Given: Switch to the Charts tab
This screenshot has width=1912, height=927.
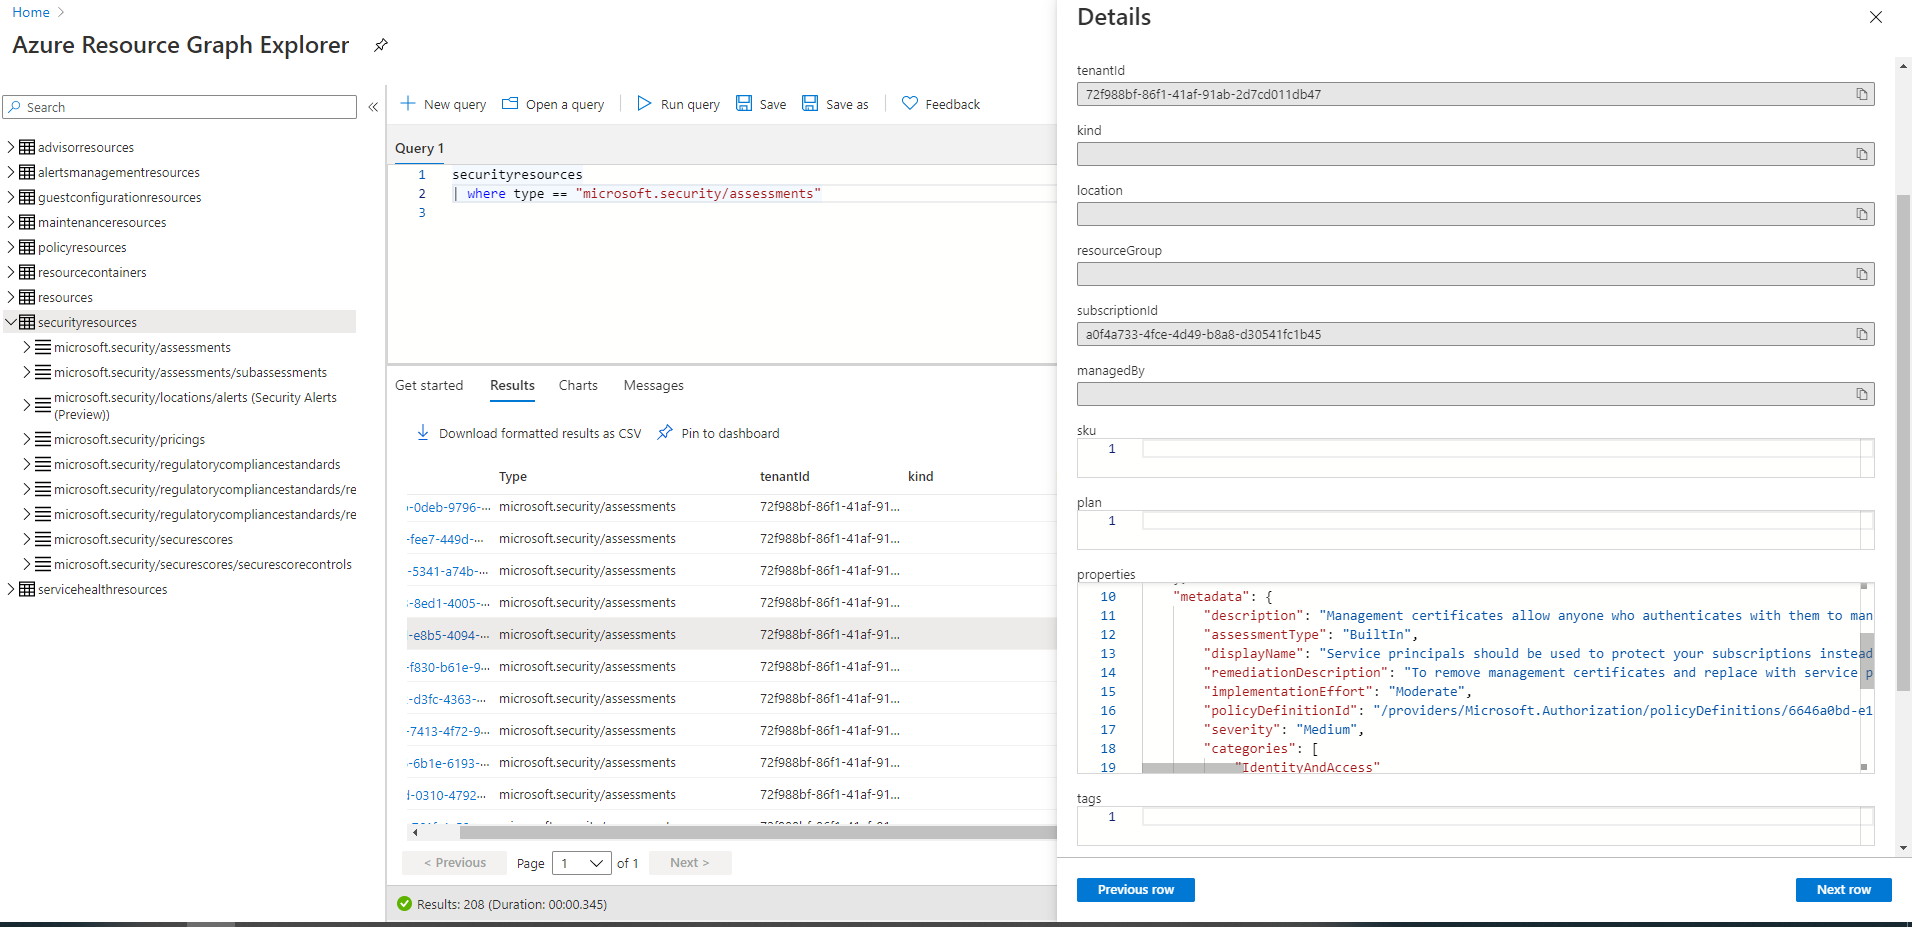Looking at the screenshot, I should point(578,386).
